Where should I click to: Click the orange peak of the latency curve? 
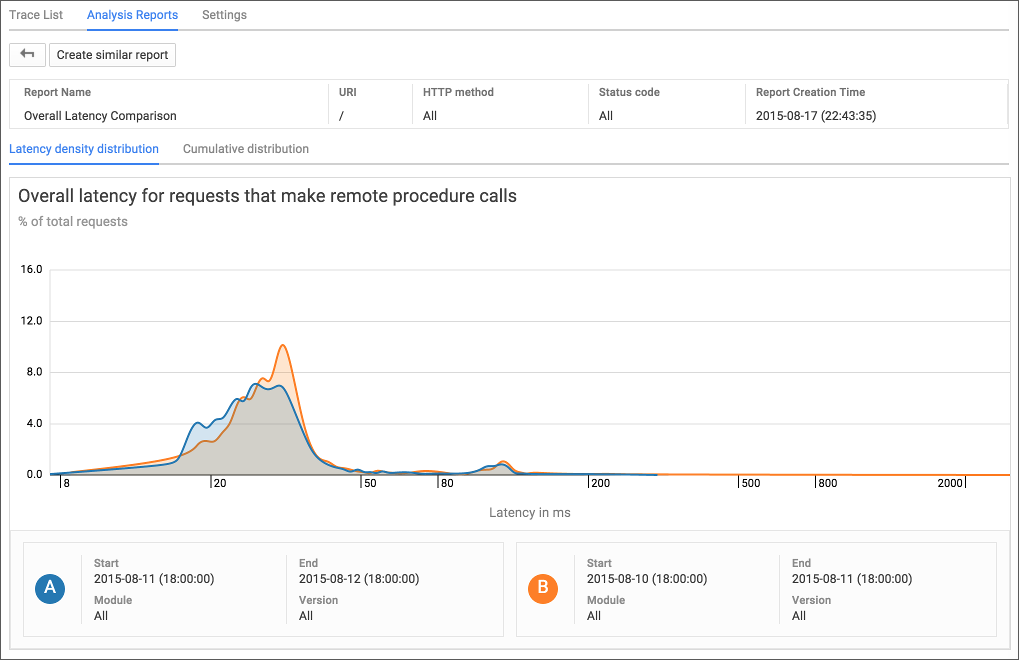(x=284, y=347)
